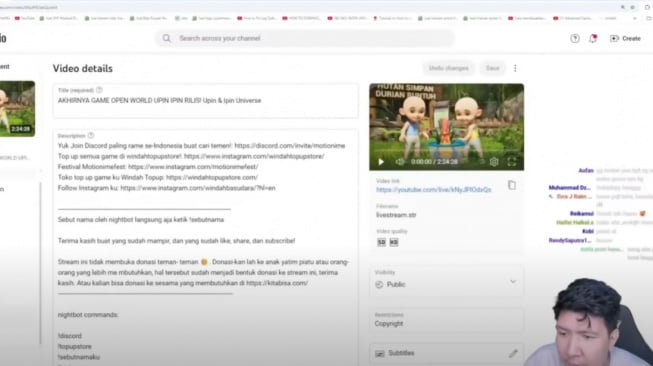
Task: Open the discord.com/invite/motionime link text
Action: tap(290, 146)
